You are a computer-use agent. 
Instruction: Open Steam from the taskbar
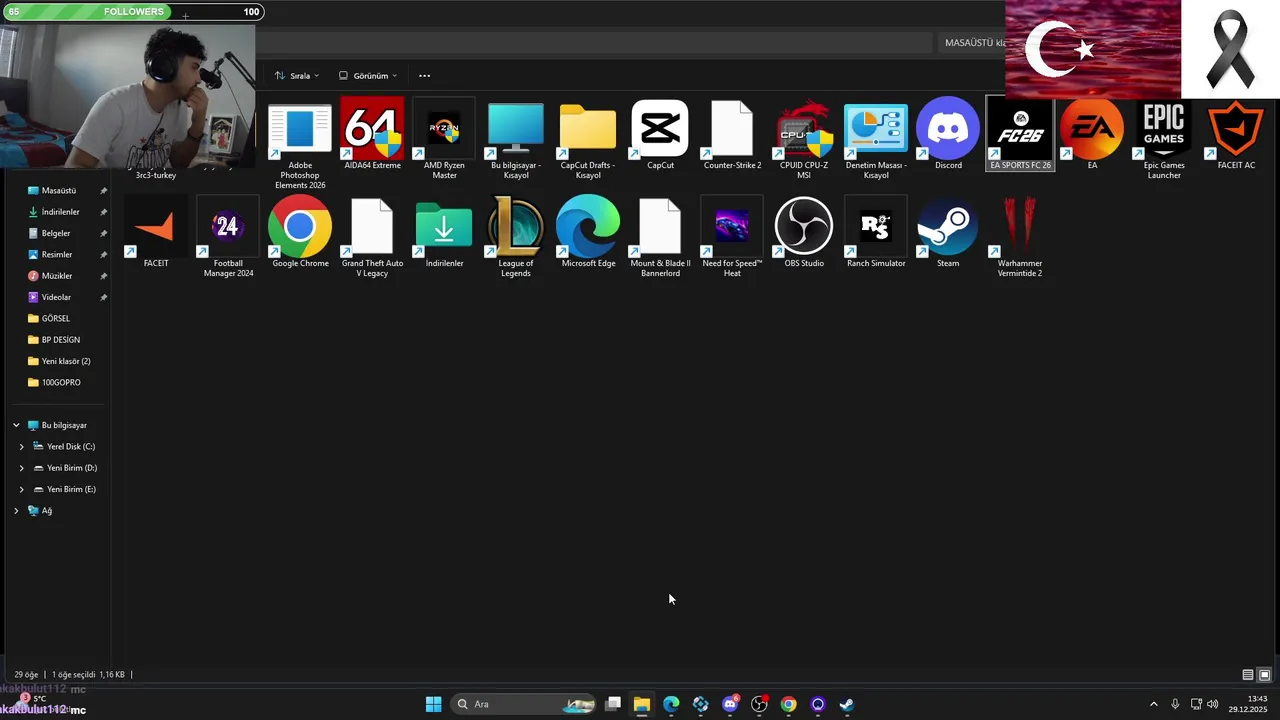(x=847, y=704)
